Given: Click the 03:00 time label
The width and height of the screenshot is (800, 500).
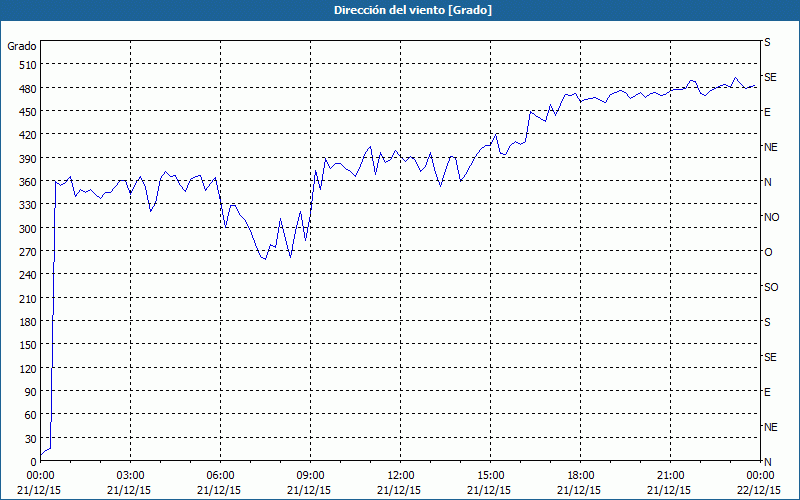Looking at the screenshot, I should click(x=130, y=476).
